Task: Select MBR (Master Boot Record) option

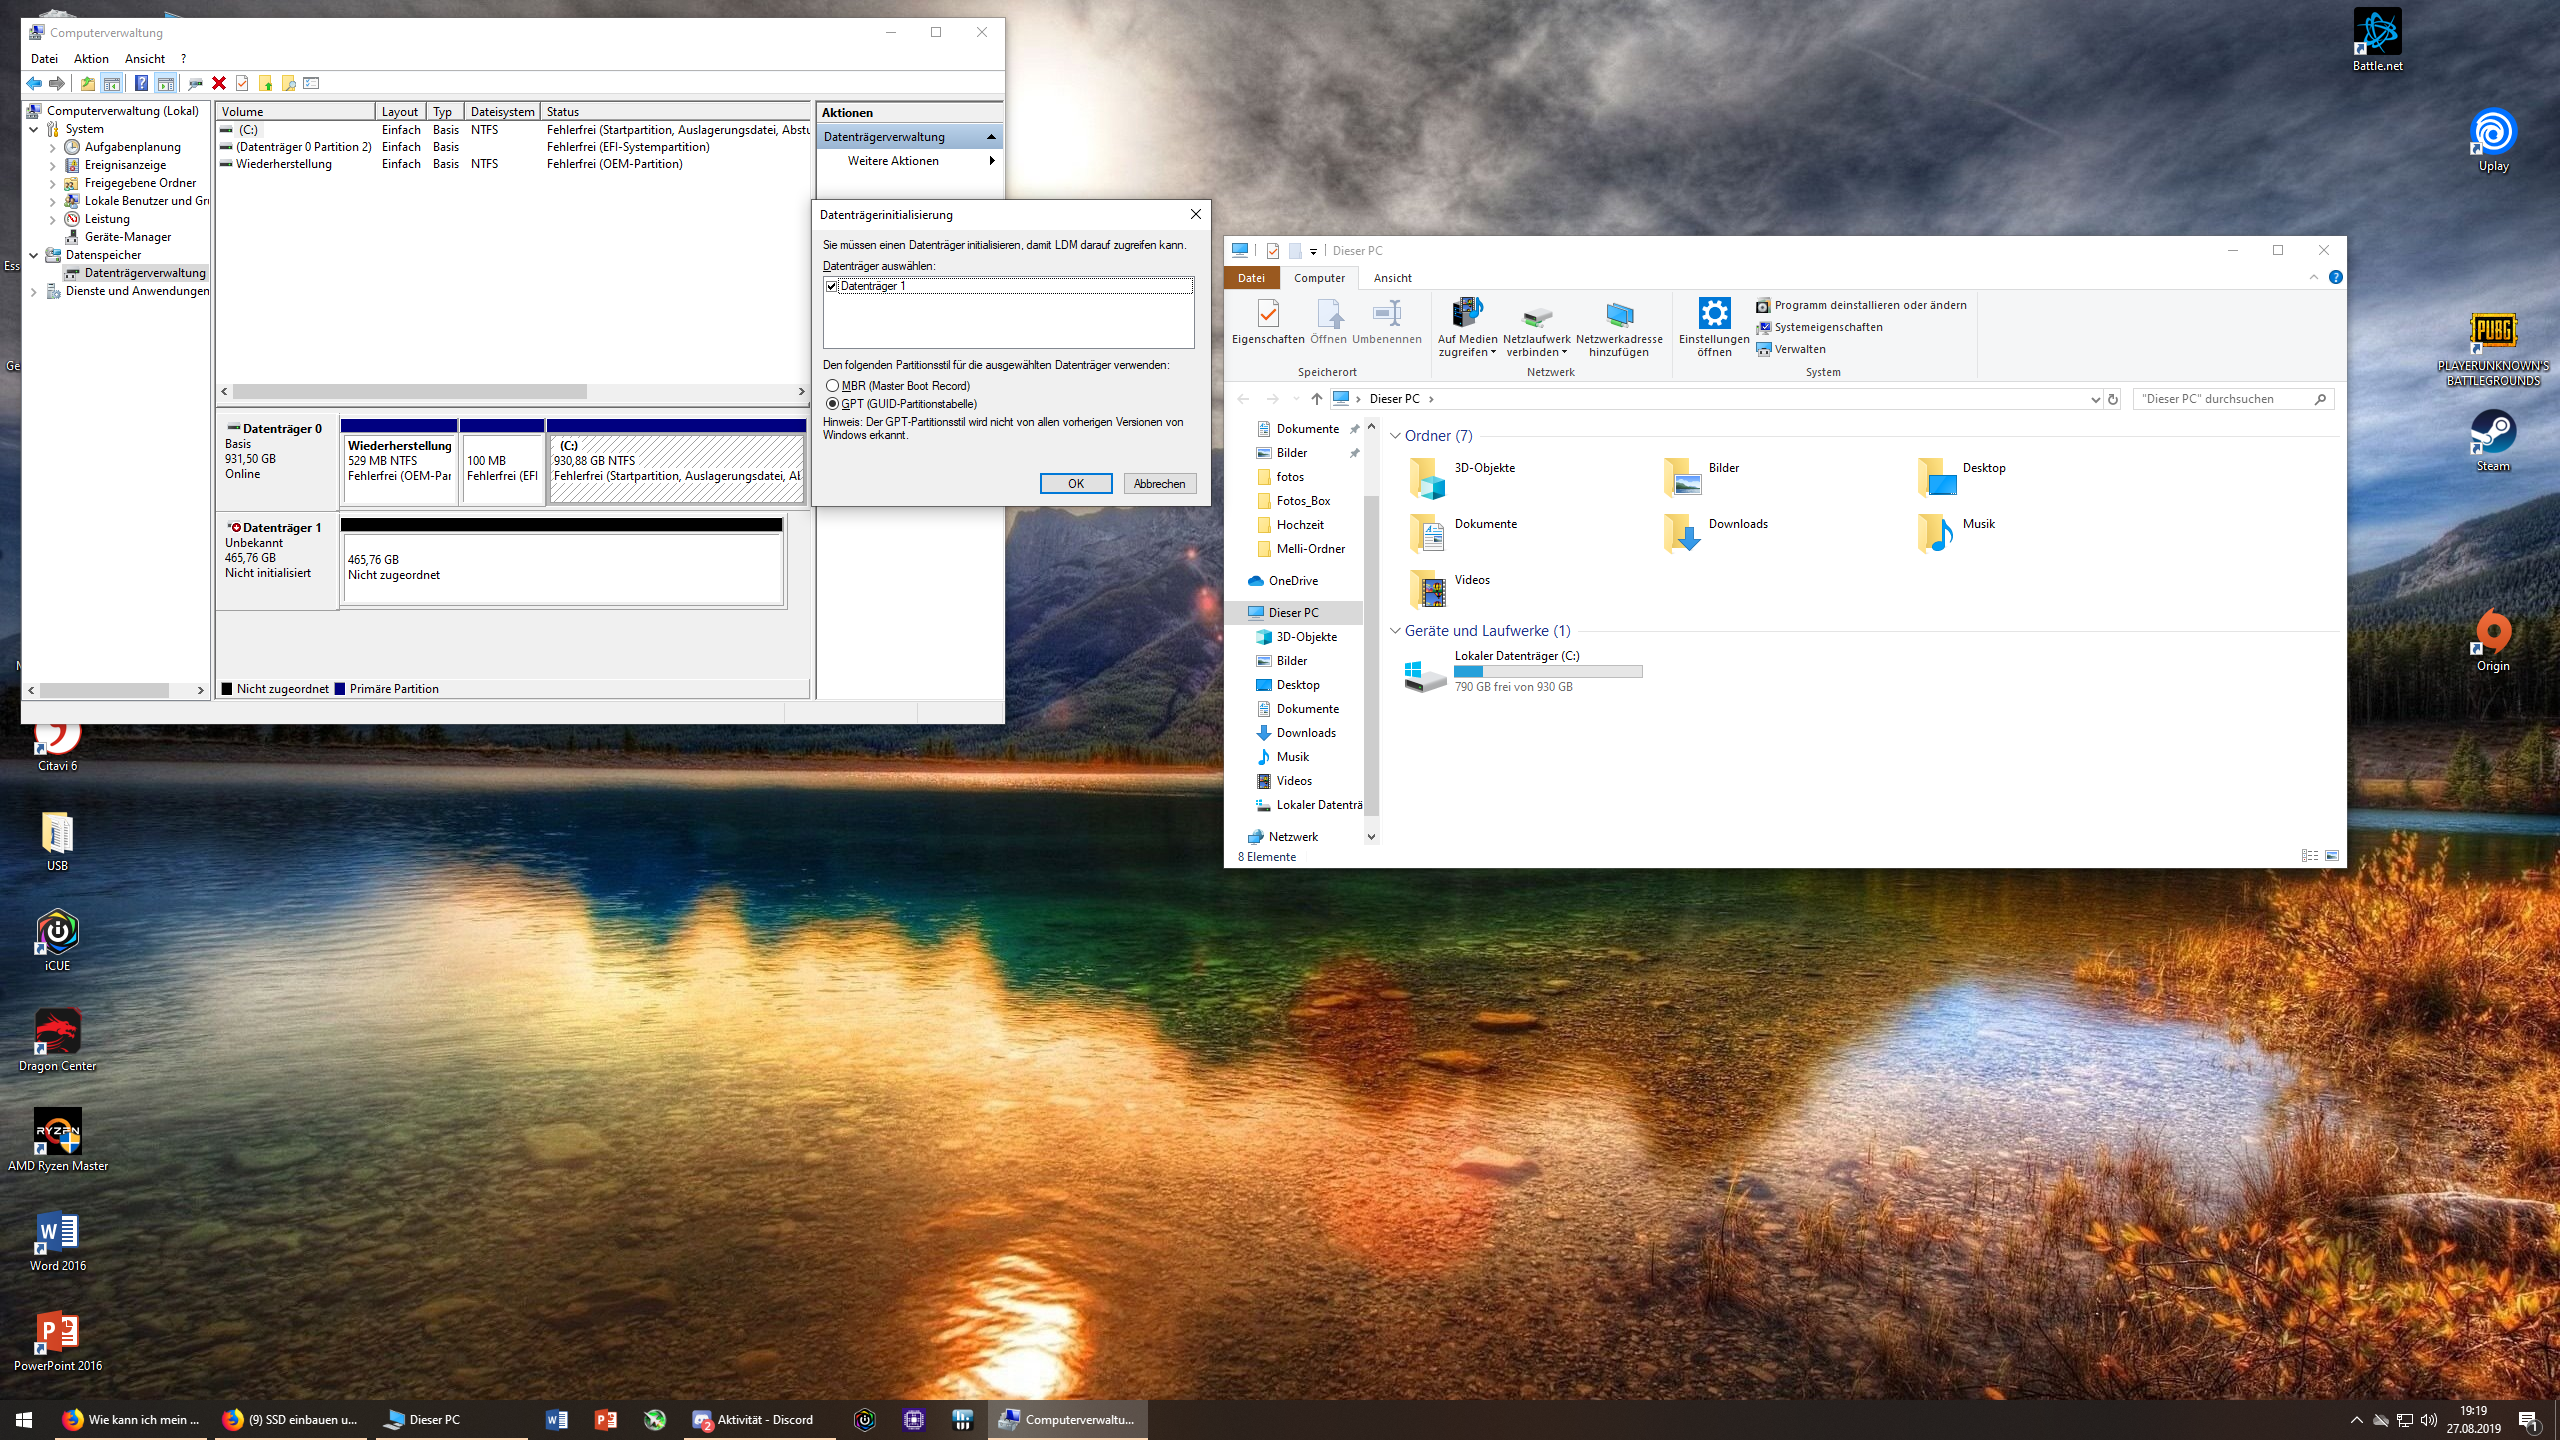Action: [x=832, y=386]
